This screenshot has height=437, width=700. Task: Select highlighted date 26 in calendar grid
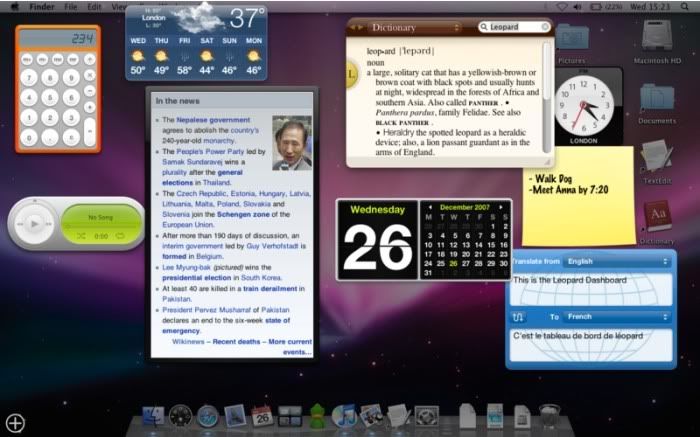(x=453, y=264)
